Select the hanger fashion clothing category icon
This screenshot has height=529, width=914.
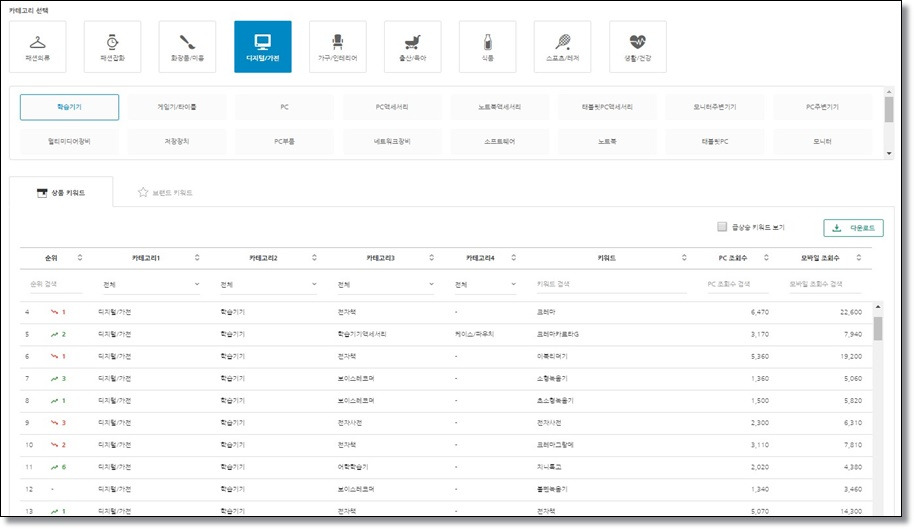point(37,43)
